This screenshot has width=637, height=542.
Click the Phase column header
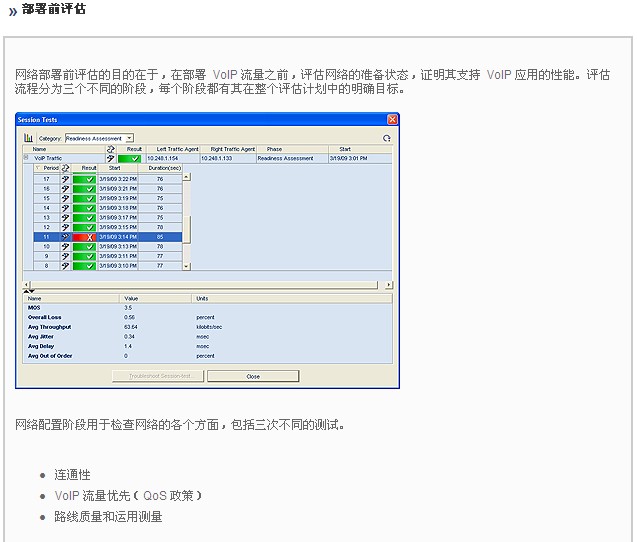coord(275,149)
